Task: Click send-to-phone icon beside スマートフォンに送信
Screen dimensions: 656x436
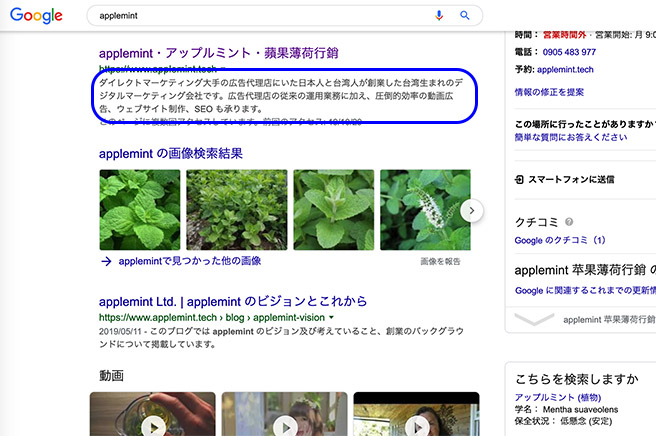Action: [519, 180]
